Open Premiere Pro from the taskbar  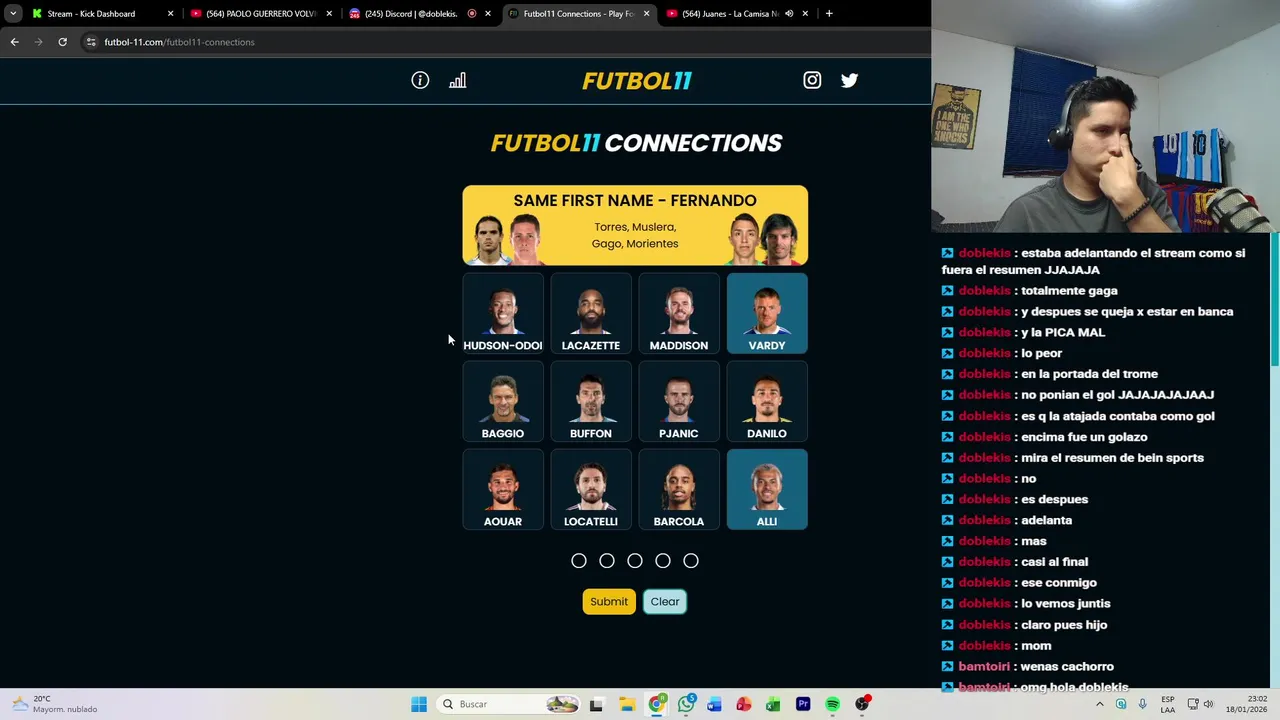[803, 704]
